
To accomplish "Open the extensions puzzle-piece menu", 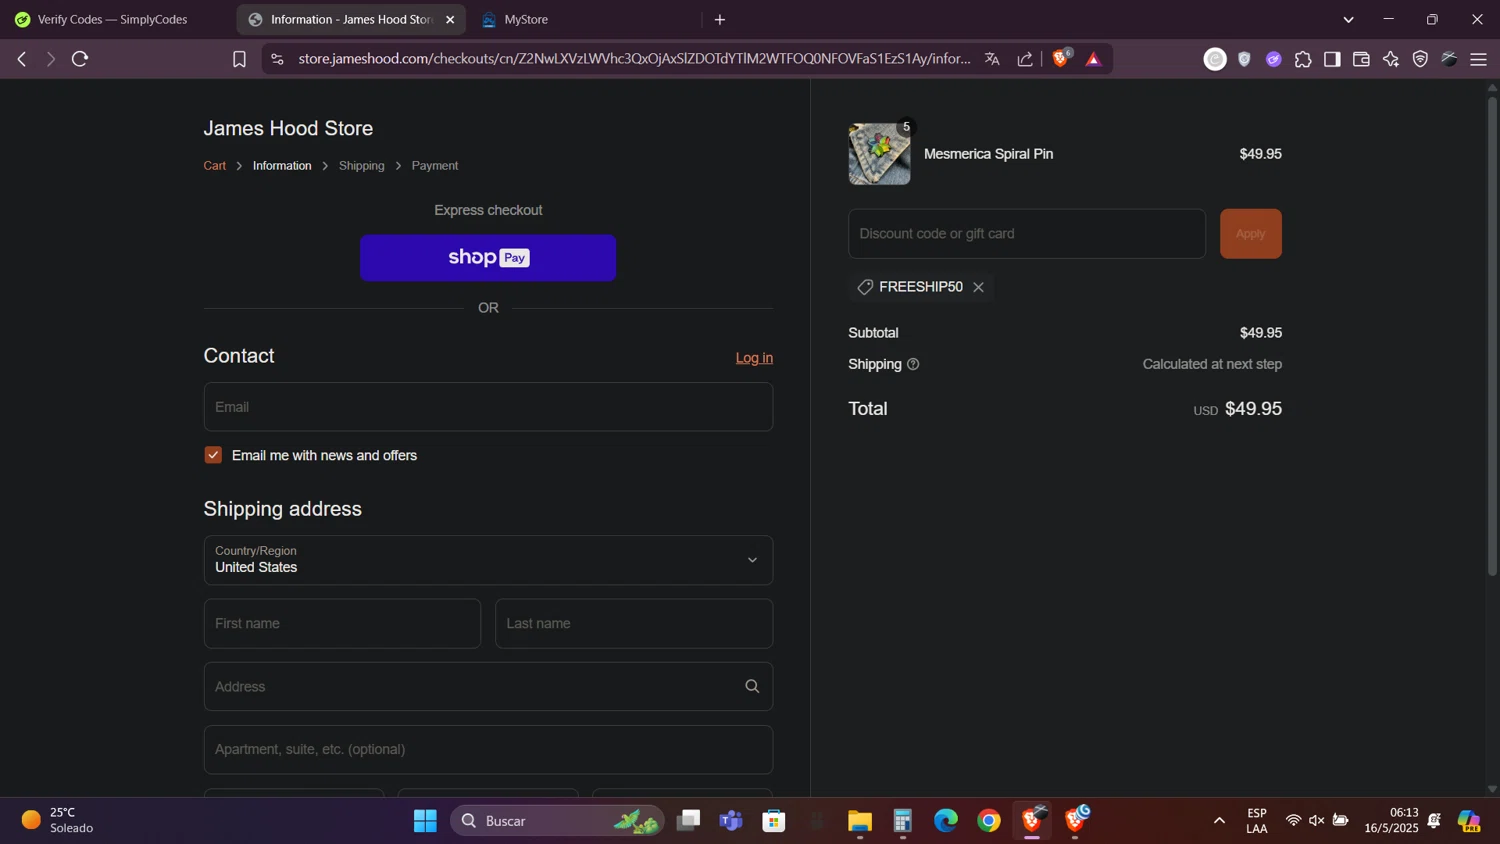I will (1303, 59).
